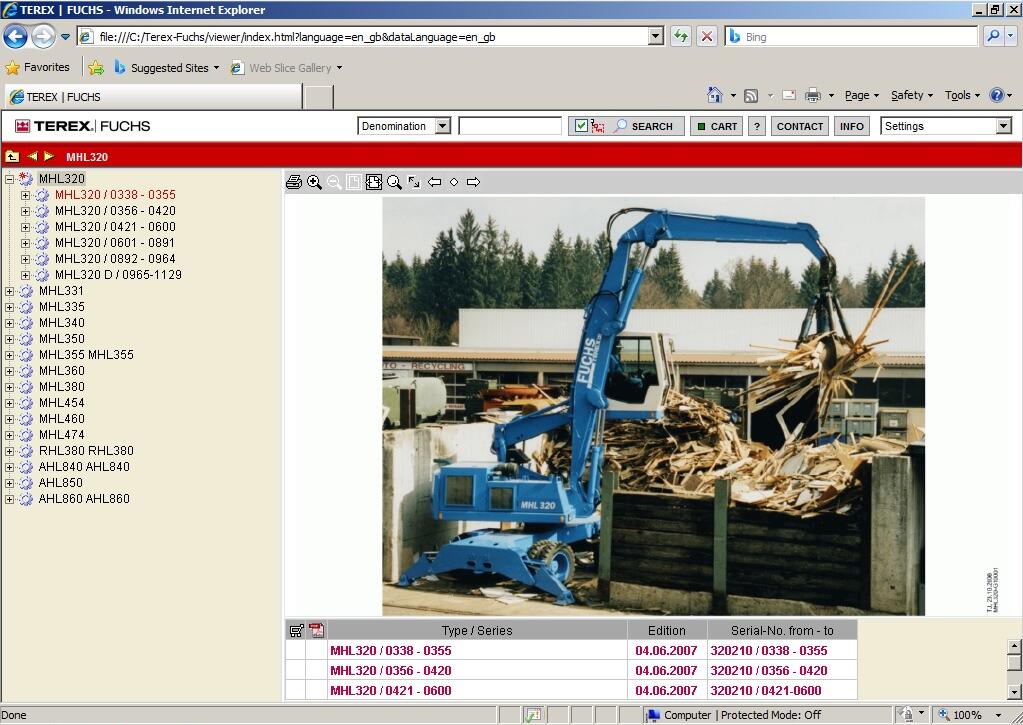Screen dimensions: 1023x725
Task: Click the address bar URL field
Action: 372,37
